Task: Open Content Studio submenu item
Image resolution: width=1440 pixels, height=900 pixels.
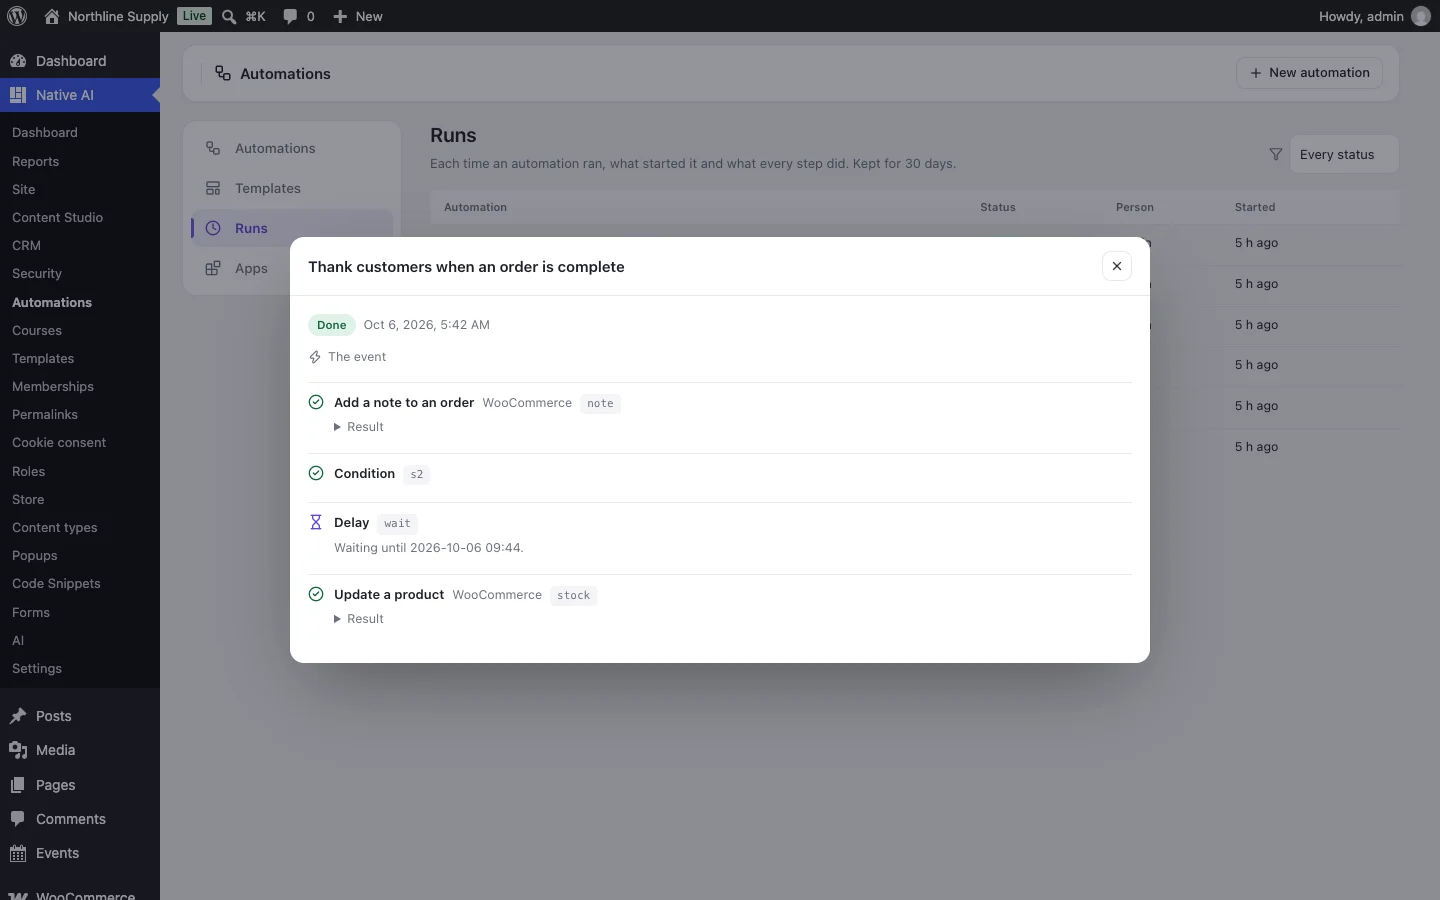Action: pos(58,217)
